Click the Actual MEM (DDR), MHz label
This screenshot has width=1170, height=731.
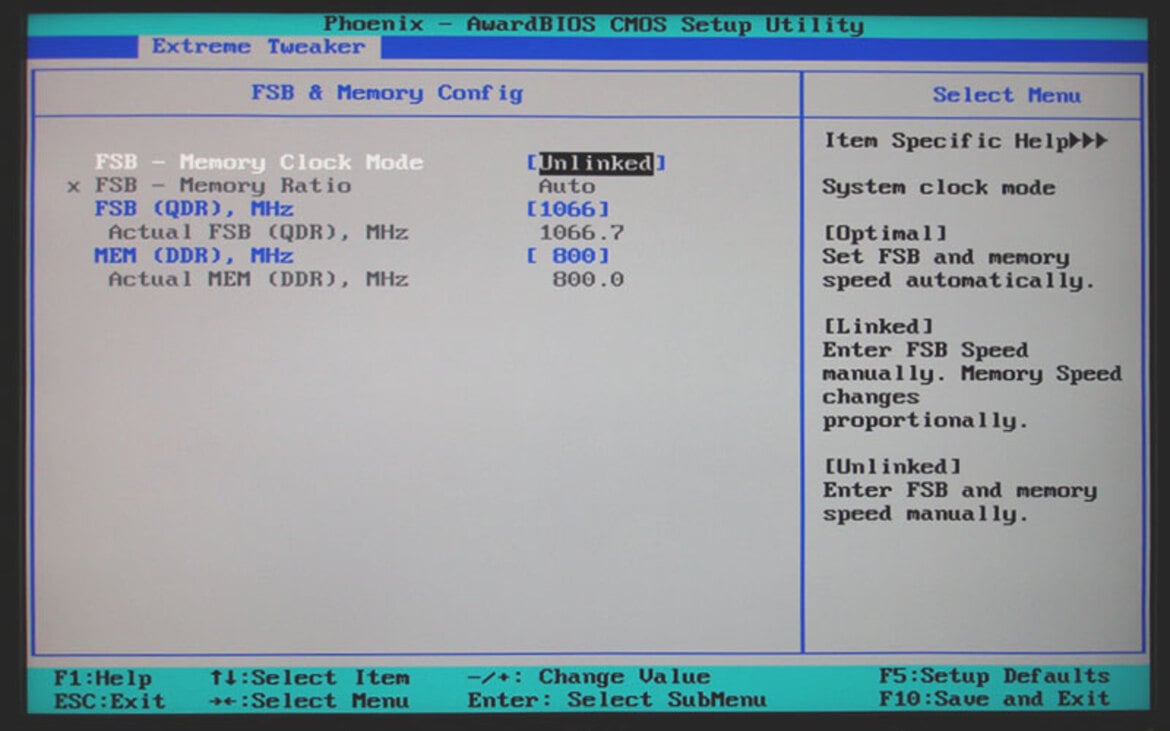click(x=258, y=279)
